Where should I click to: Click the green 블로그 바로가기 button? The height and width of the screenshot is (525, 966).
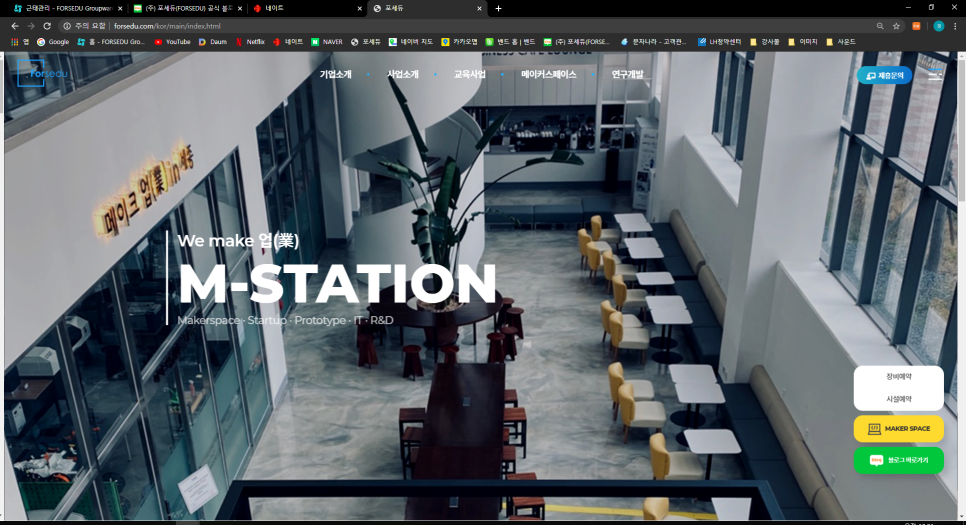[x=898, y=460]
